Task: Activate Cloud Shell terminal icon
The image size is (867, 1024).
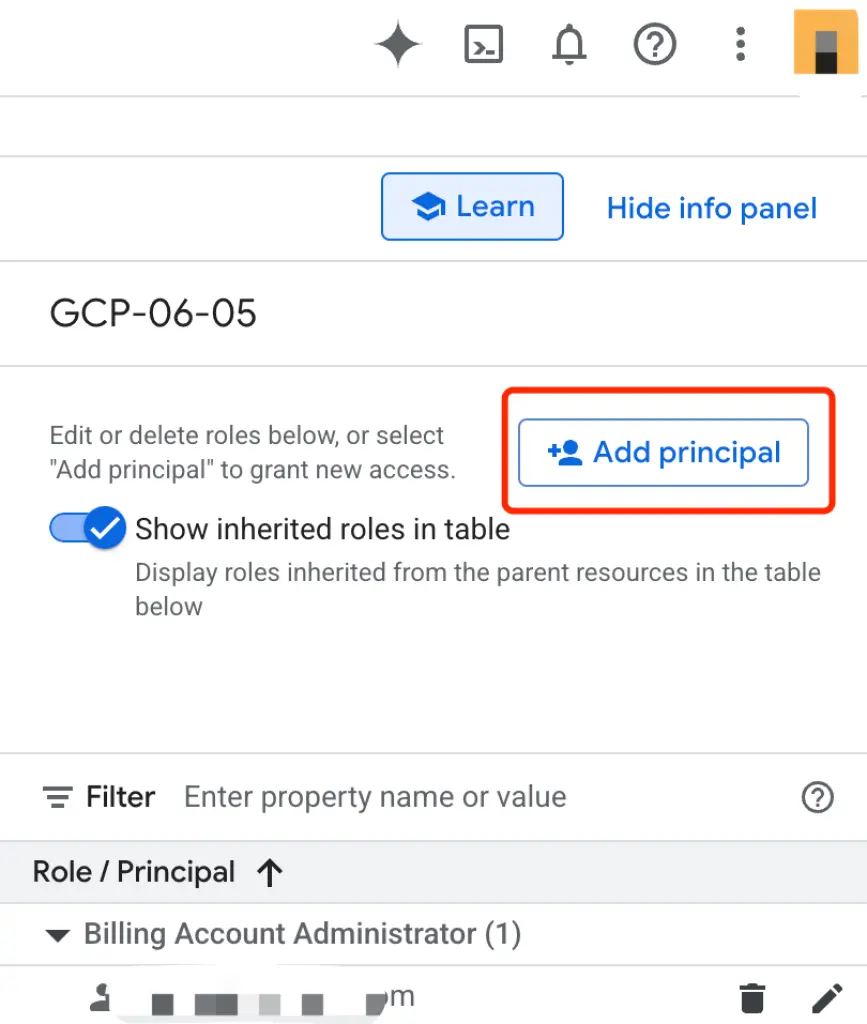Action: click(x=484, y=45)
